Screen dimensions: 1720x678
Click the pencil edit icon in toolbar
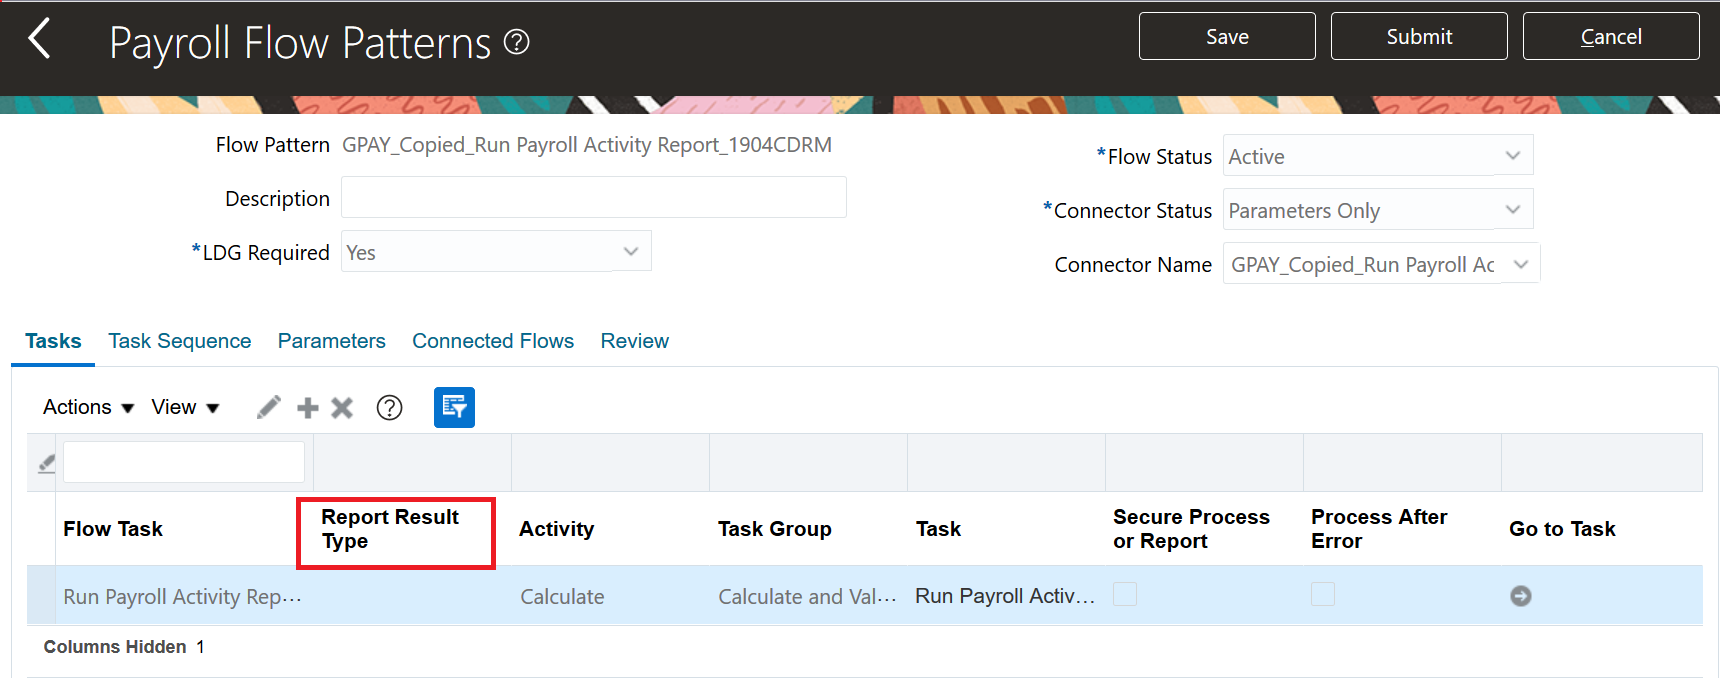click(268, 407)
